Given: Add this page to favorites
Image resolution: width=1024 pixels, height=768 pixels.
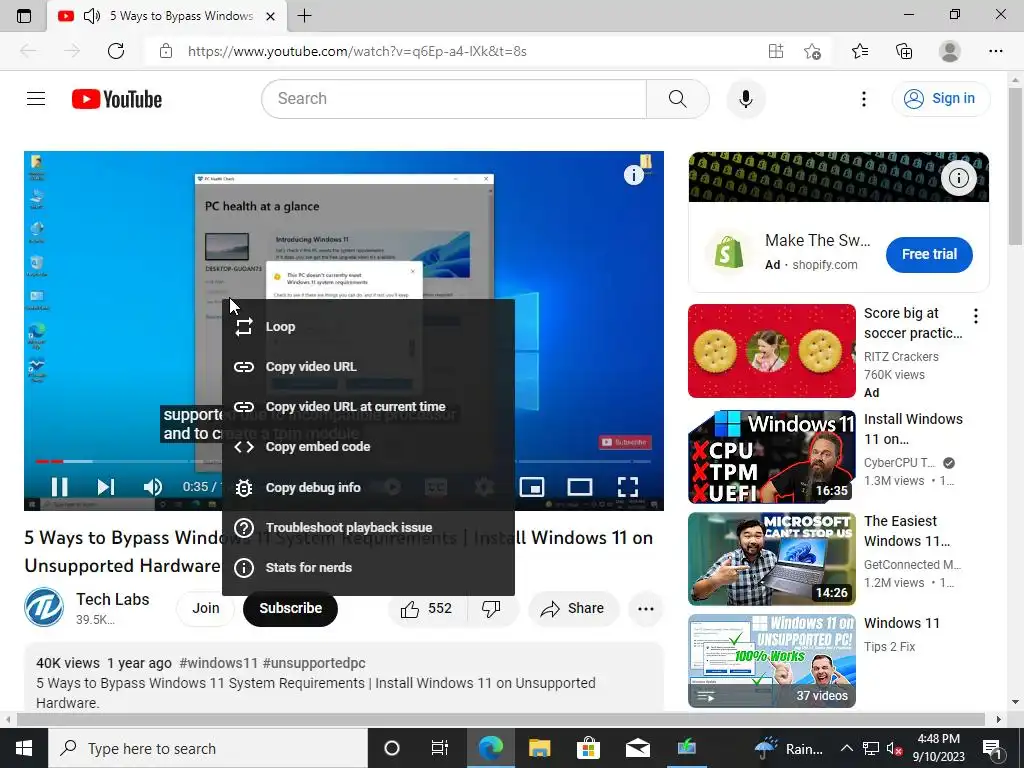Looking at the screenshot, I should coord(812,51).
